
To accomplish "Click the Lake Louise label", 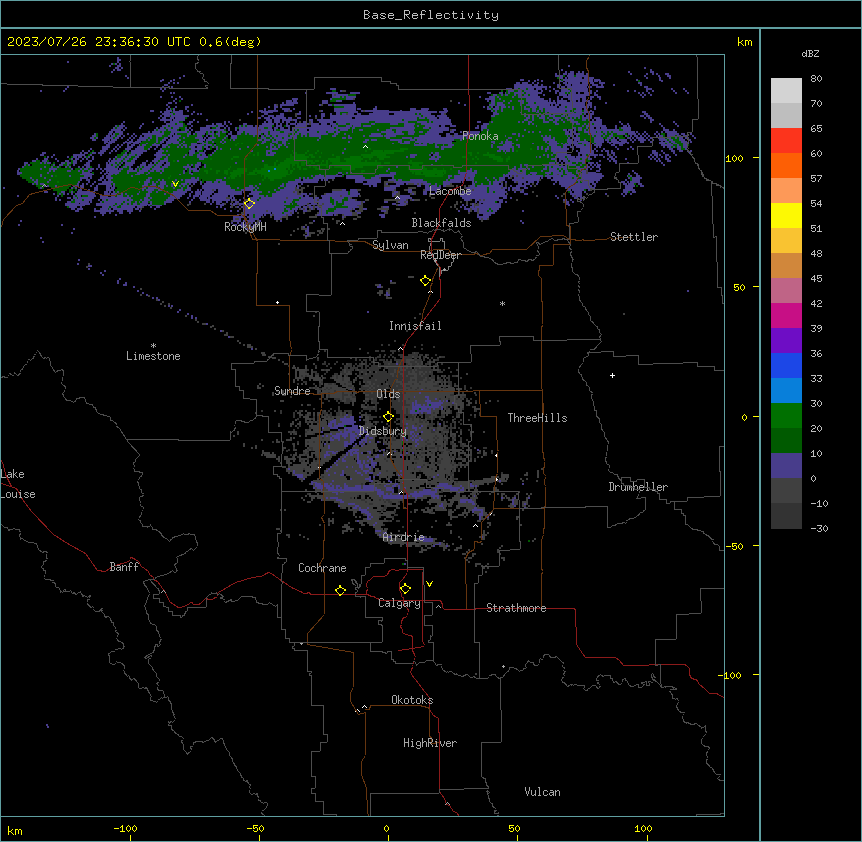I will pyautogui.click(x=18, y=484).
